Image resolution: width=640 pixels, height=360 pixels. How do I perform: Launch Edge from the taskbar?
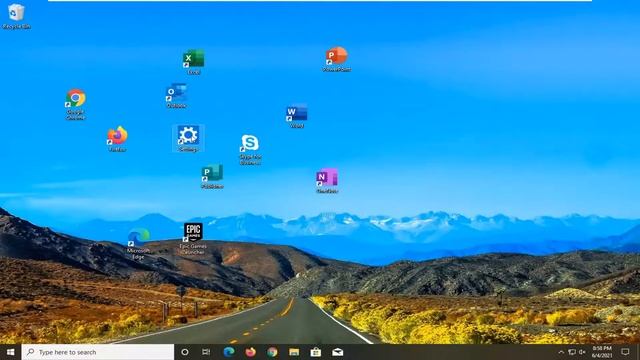229,352
